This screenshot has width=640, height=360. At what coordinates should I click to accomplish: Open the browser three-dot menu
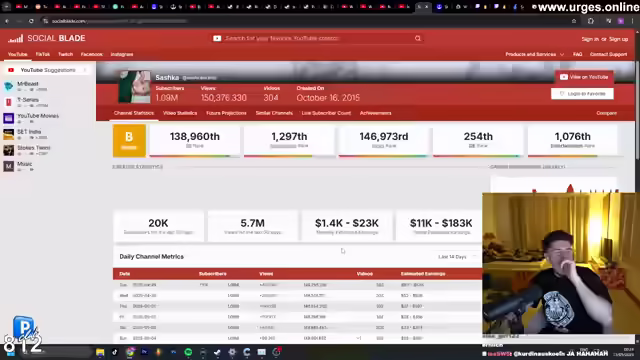point(632,21)
